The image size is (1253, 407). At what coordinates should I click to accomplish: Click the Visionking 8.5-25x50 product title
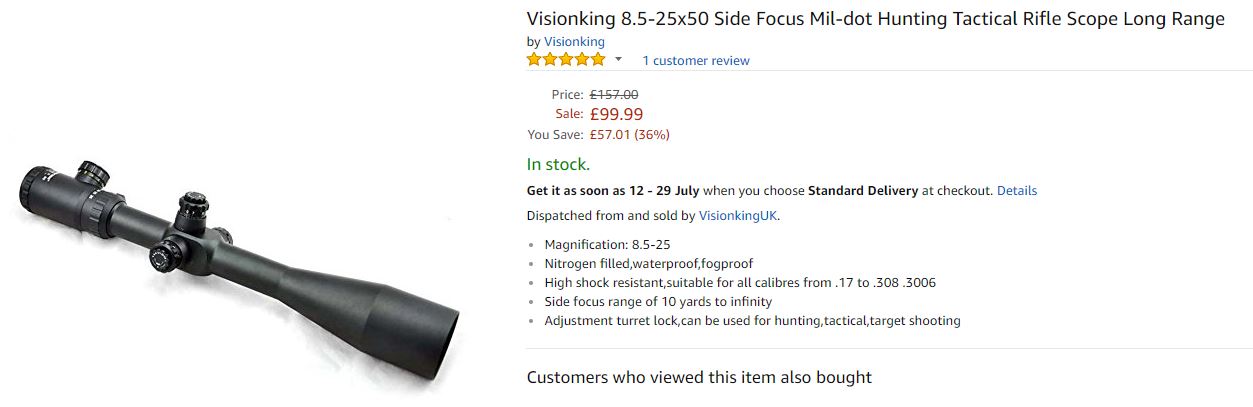click(875, 19)
